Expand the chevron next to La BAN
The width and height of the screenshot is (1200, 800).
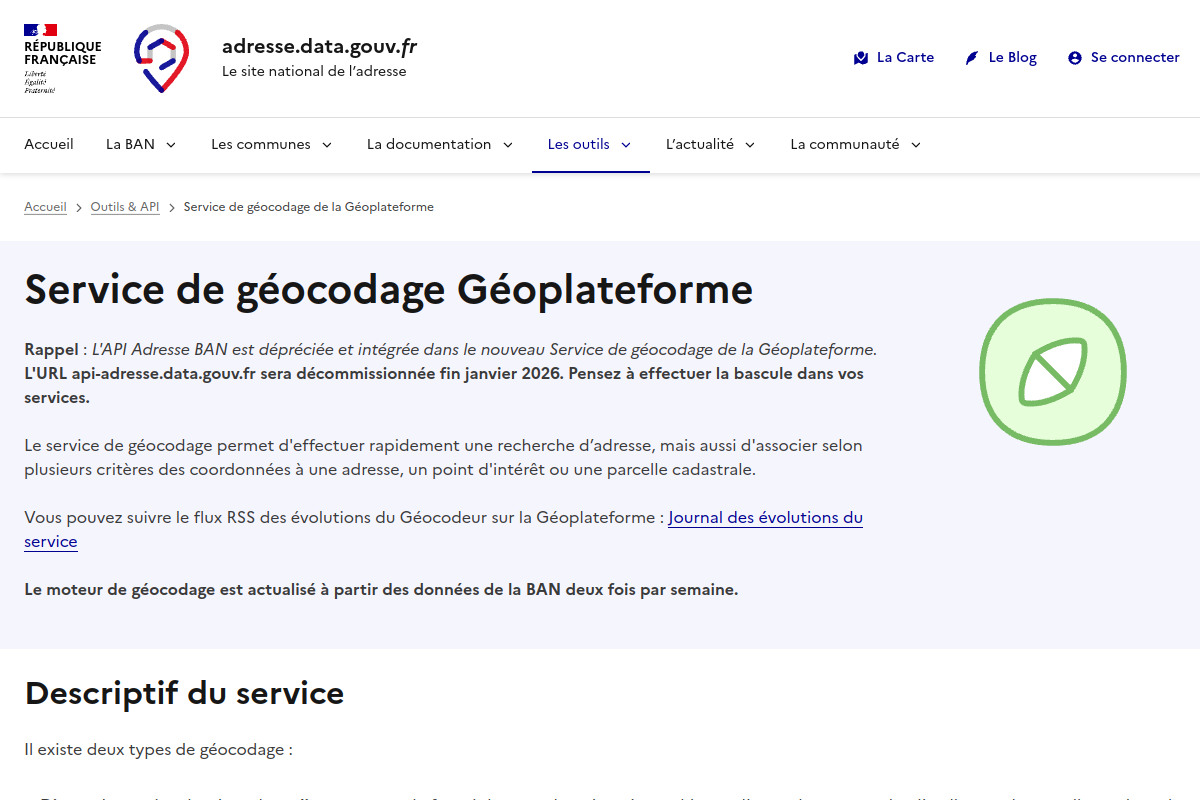171,145
